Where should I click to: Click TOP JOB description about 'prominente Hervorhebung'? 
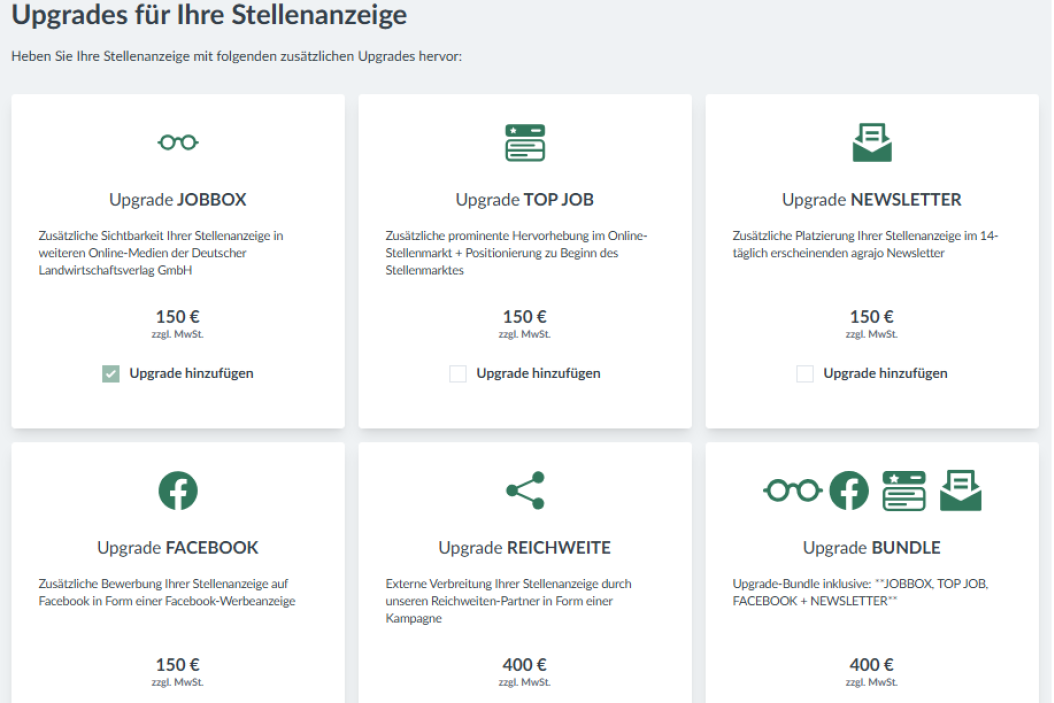click(x=516, y=253)
